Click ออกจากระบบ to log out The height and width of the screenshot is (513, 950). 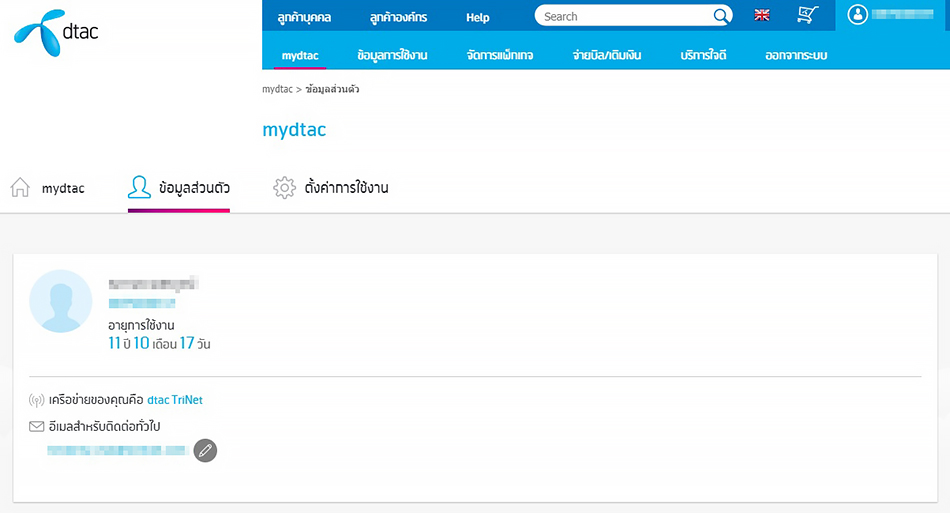click(796, 55)
